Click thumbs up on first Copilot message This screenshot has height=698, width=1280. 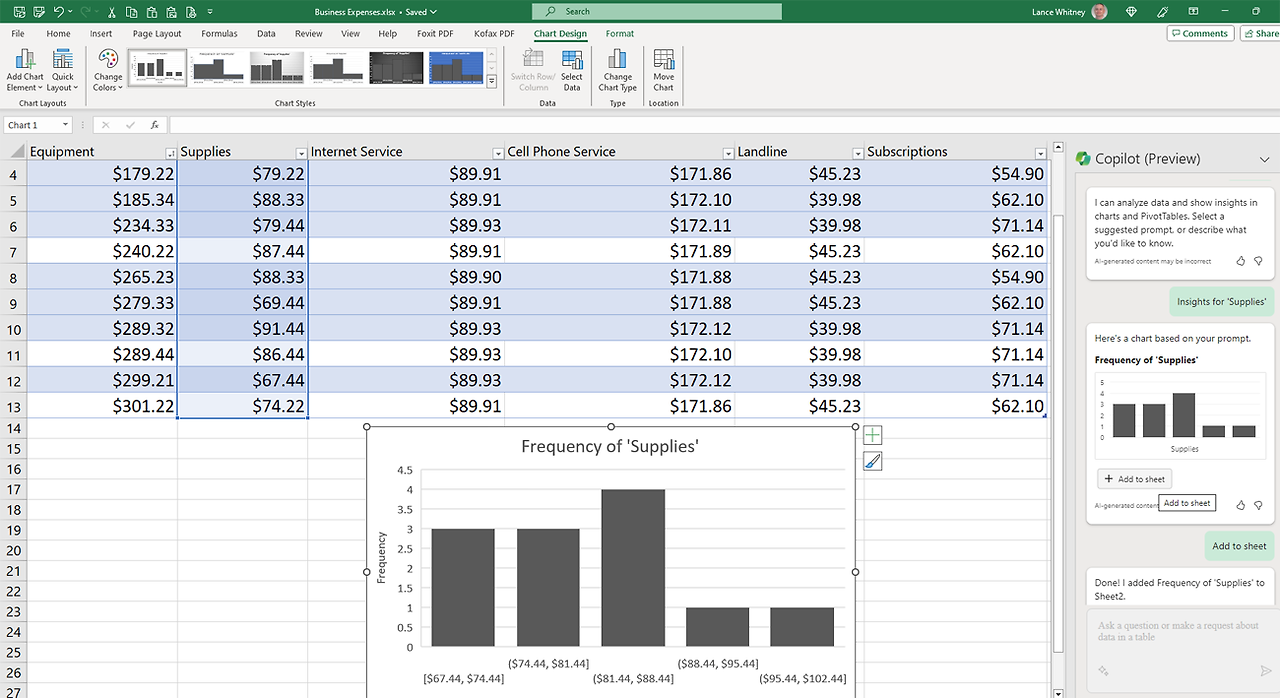tap(1241, 260)
